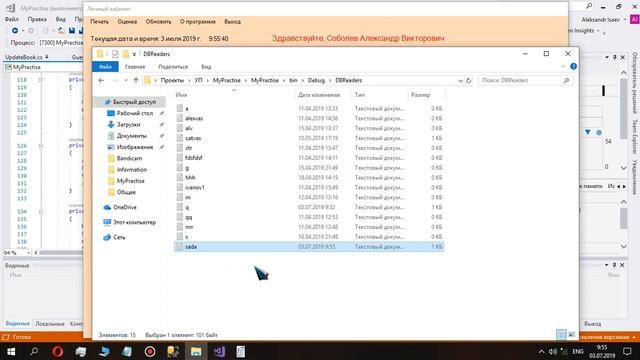Switch to large icons view in status bar
The height and width of the screenshot is (360, 640).
tap(572, 335)
